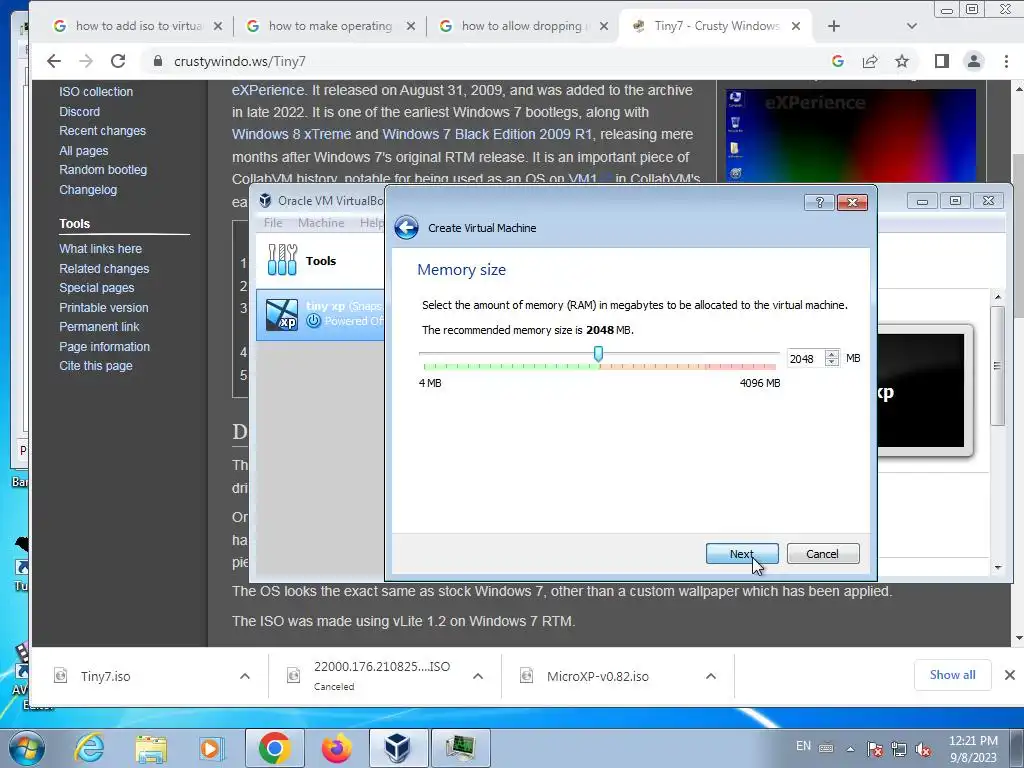Open Random bootleg sidebar link

point(103,170)
